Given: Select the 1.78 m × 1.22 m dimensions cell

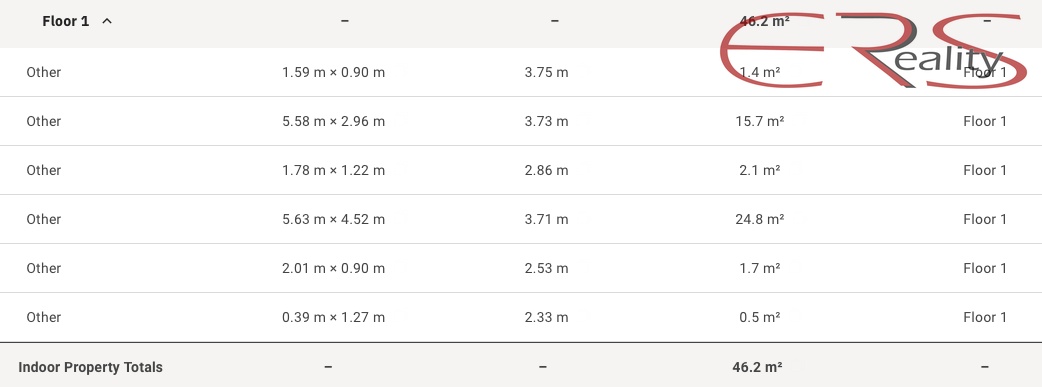Looking at the screenshot, I should tap(334, 170).
